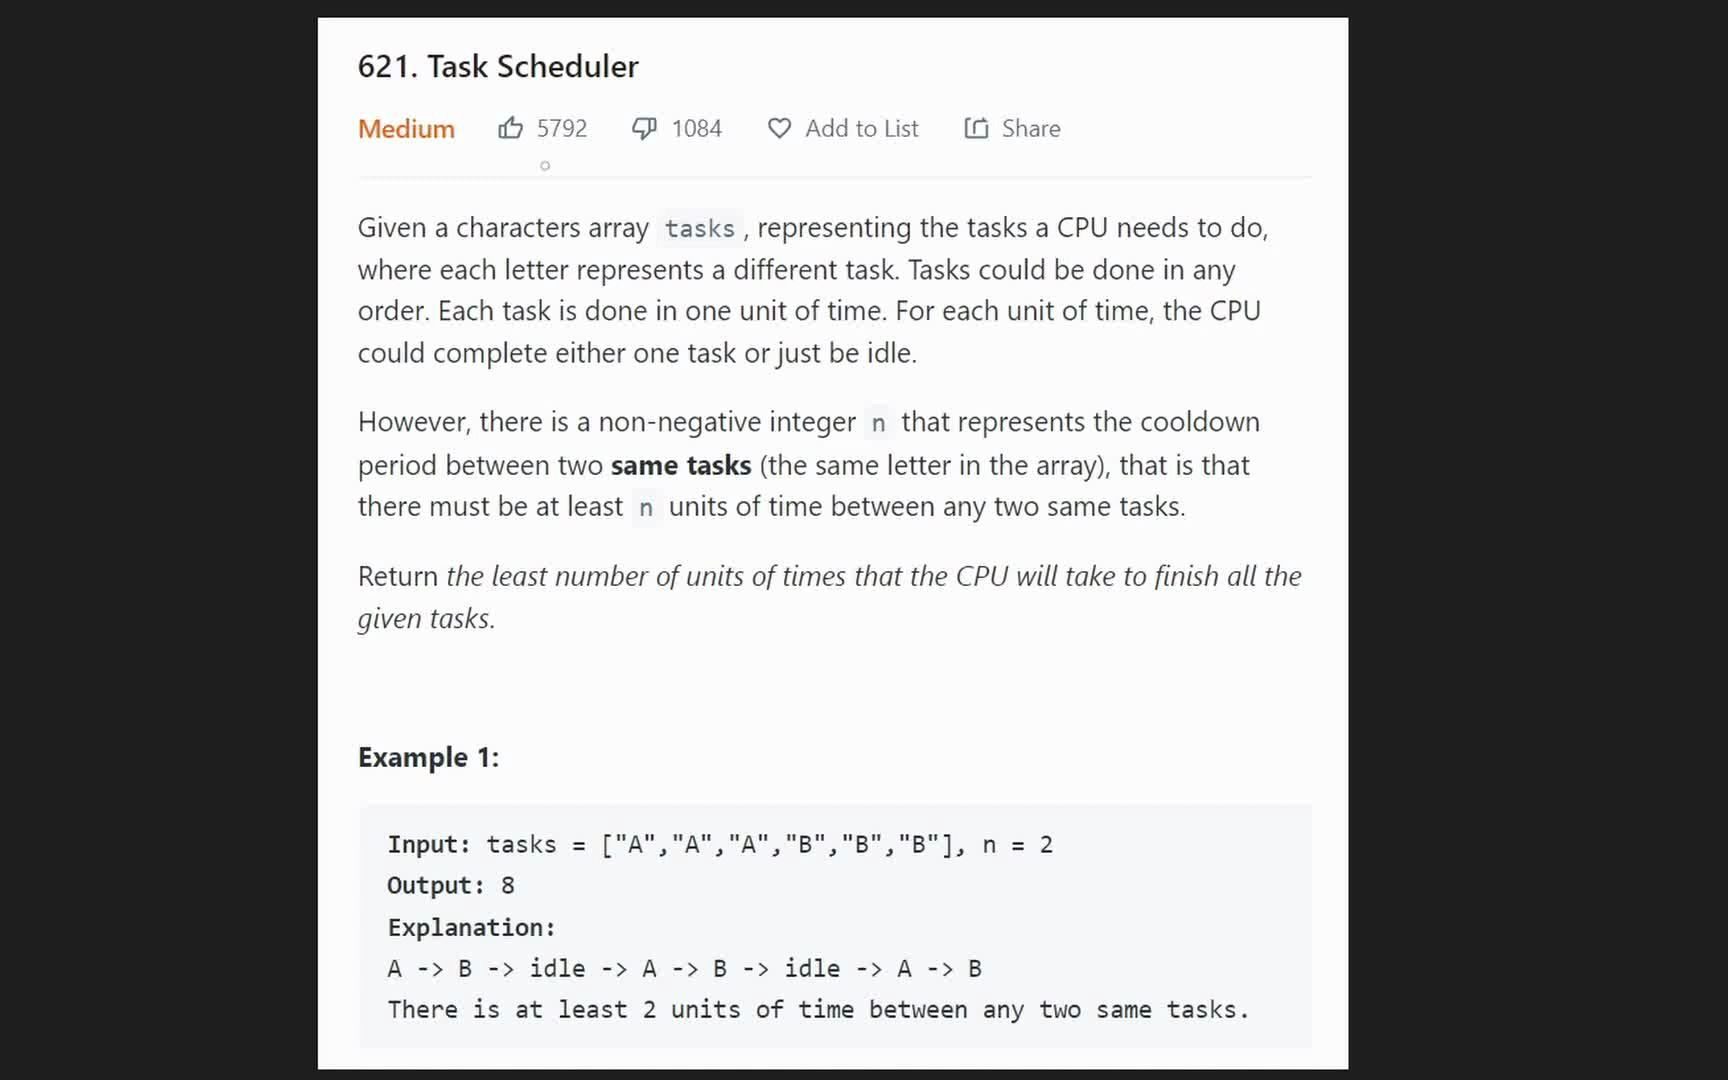1728x1080 pixels.
Task: Select the inline code snippet tasks
Action: (x=699, y=228)
